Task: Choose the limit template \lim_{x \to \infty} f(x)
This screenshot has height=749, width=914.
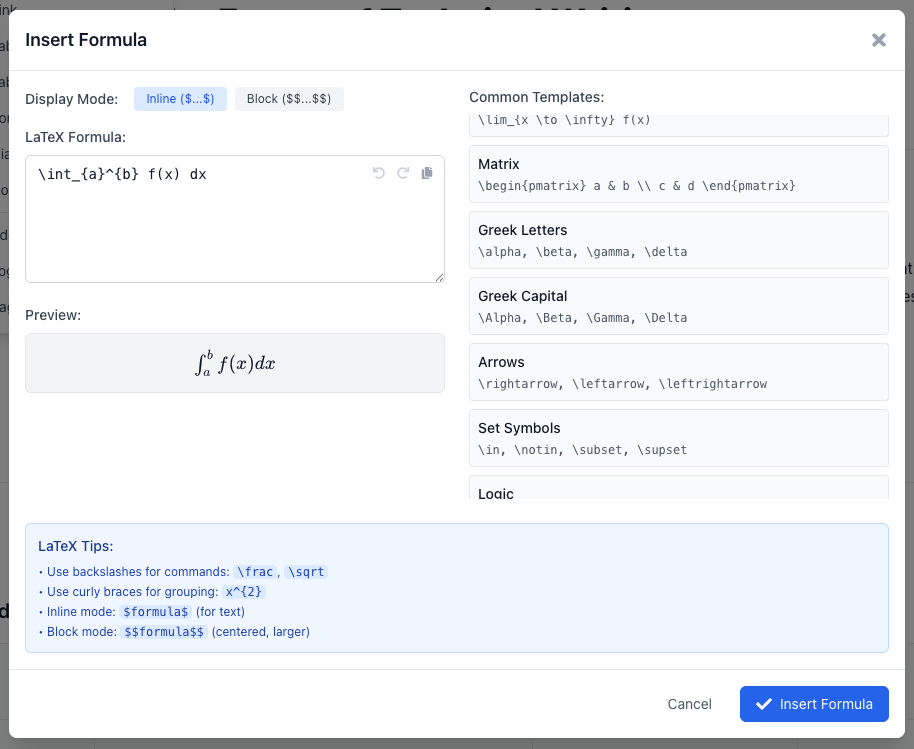Action: pos(679,125)
